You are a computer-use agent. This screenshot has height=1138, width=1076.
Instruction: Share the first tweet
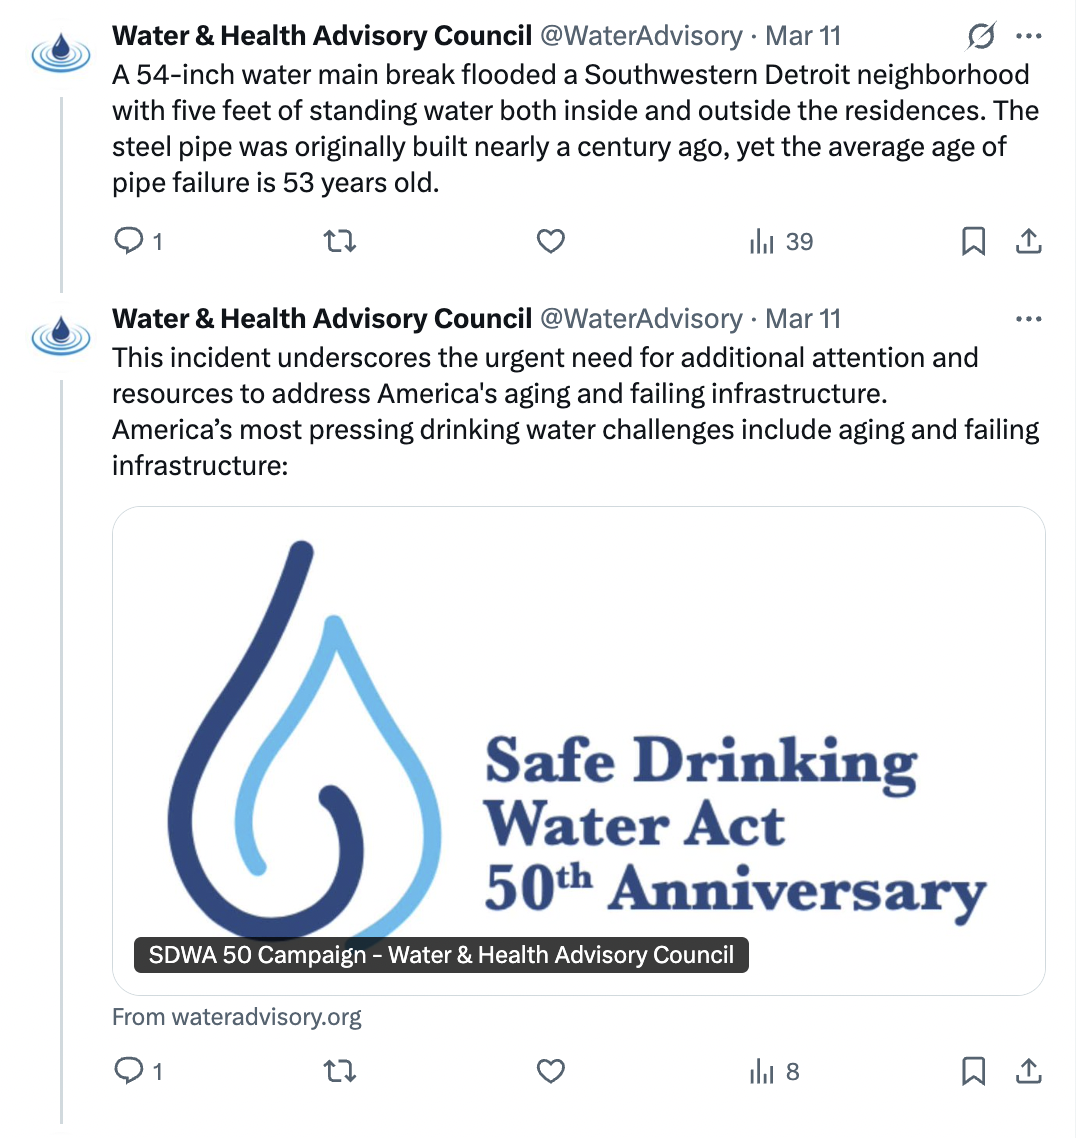(1029, 241)
